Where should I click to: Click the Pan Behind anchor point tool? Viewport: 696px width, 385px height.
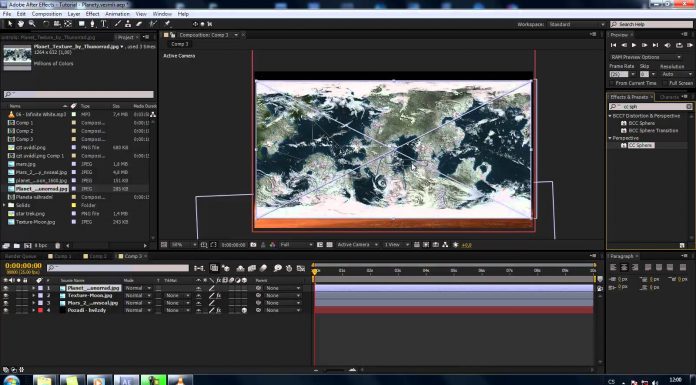[x=68, y=24]
